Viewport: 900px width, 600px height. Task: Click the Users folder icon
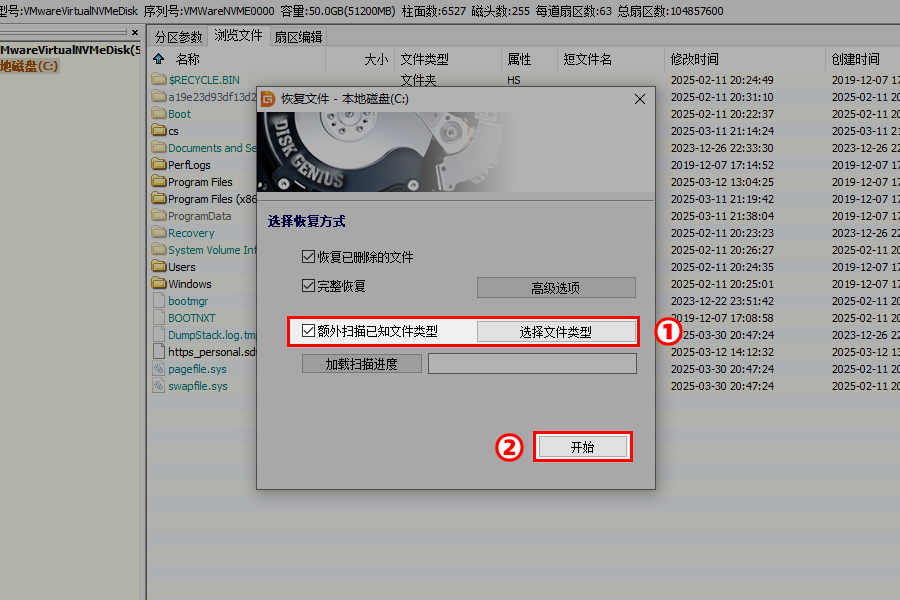(x=159, y=266)
